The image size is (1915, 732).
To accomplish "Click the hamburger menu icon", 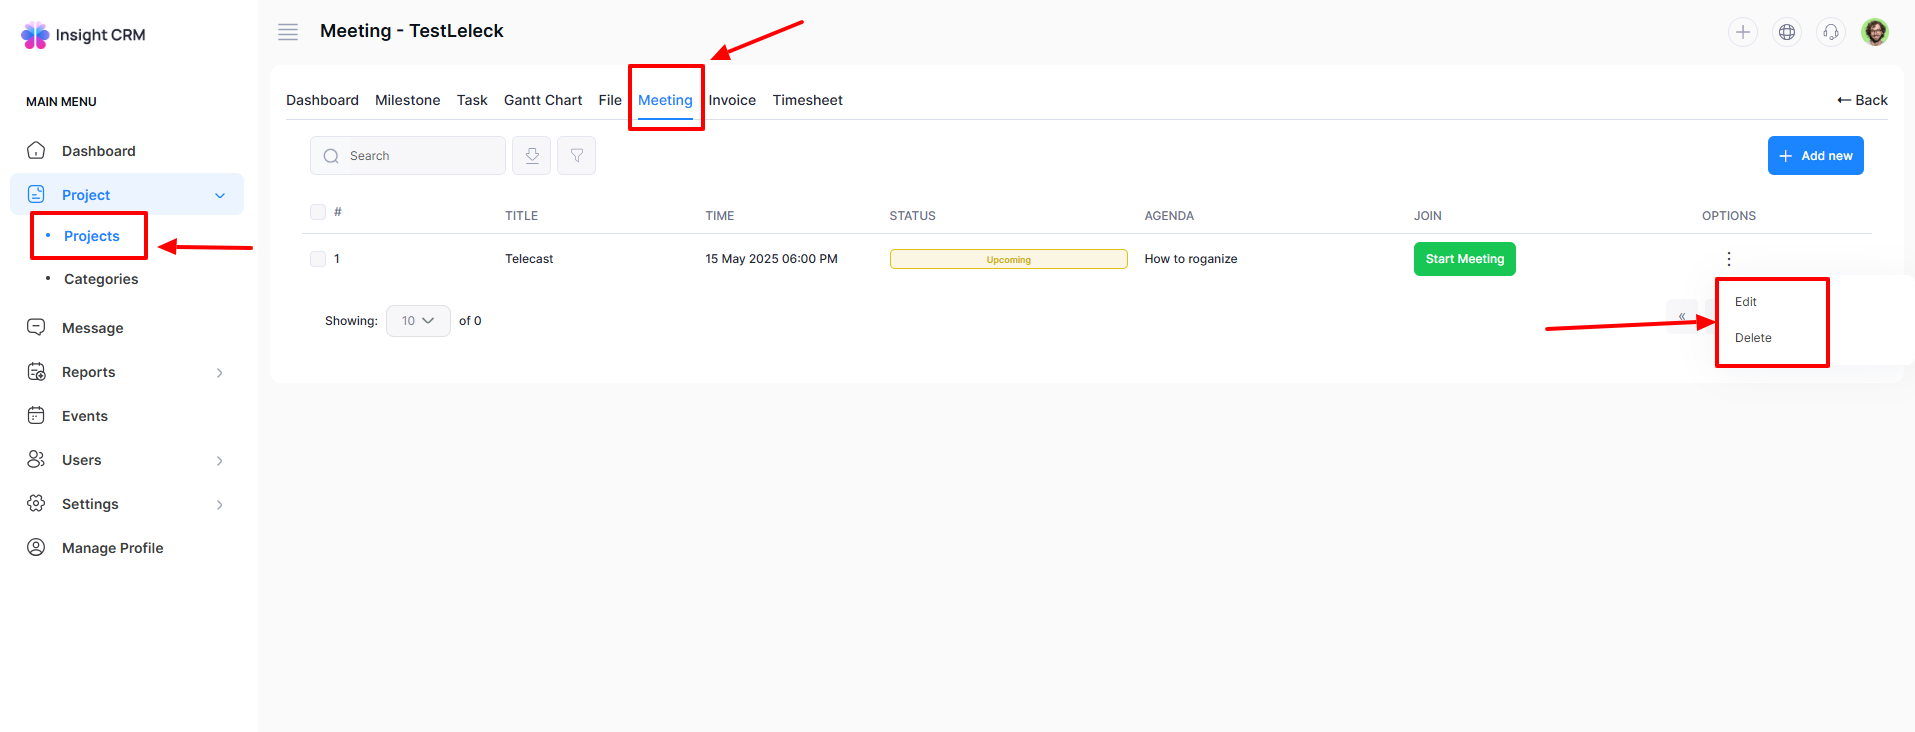I will click(x=288, y=32).
